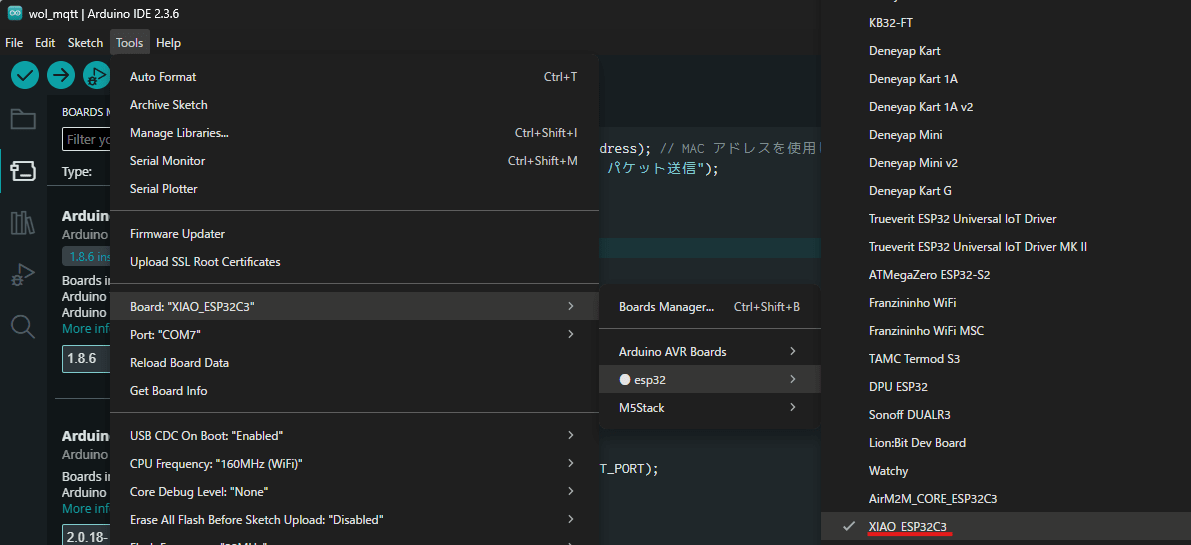The width and height of the screenshot is (1191, 545).
Task: Select the Lion:Bit Dev Board
Action: [x=1006, y=443]
